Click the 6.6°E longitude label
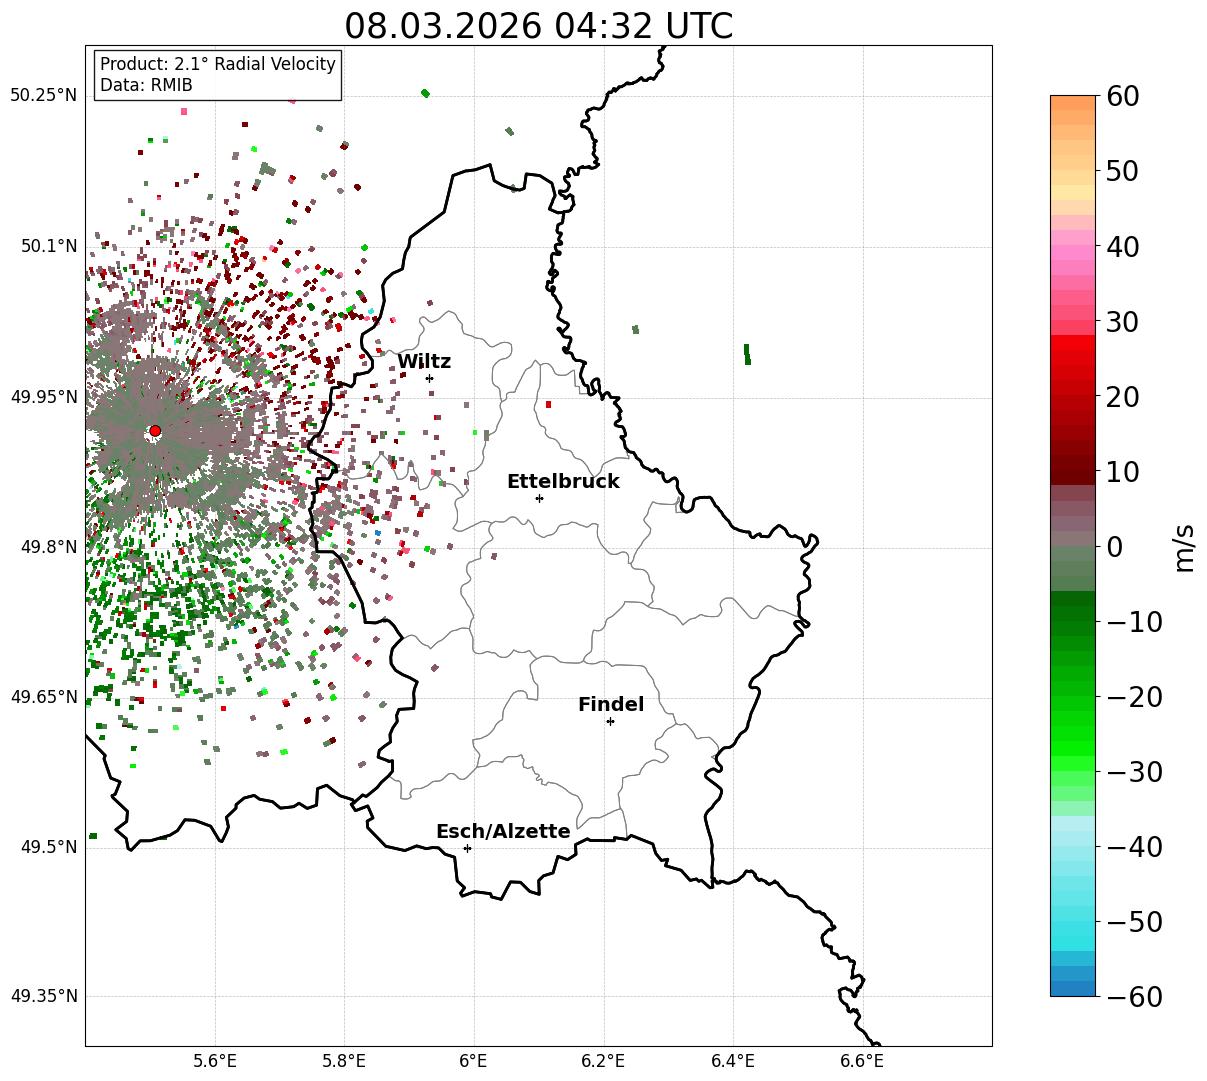 pos(862,1061)
